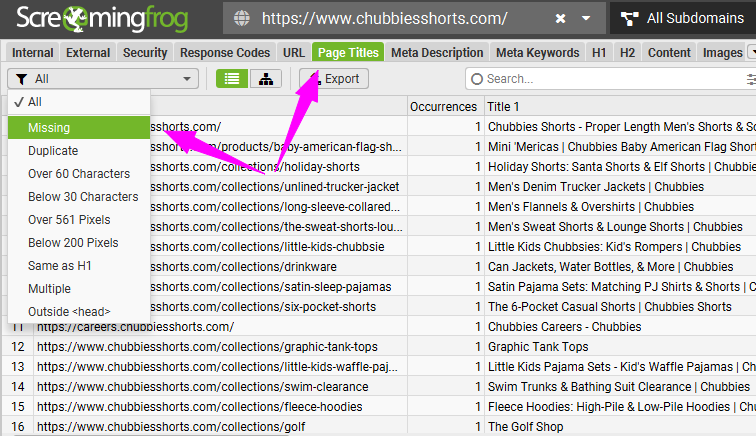Expand the tabs overflow arrow

point(751,53)
